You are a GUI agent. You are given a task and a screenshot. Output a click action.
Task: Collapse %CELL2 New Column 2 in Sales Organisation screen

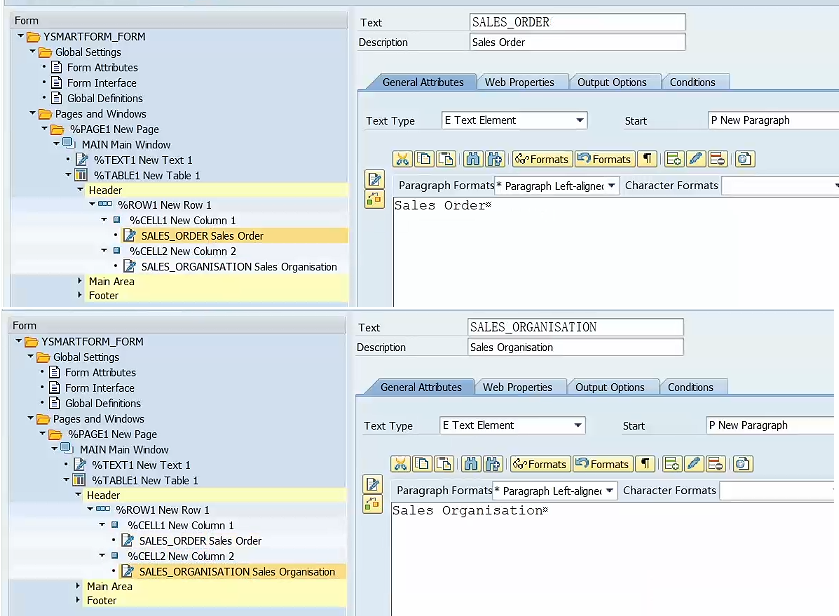coord(102,556)
